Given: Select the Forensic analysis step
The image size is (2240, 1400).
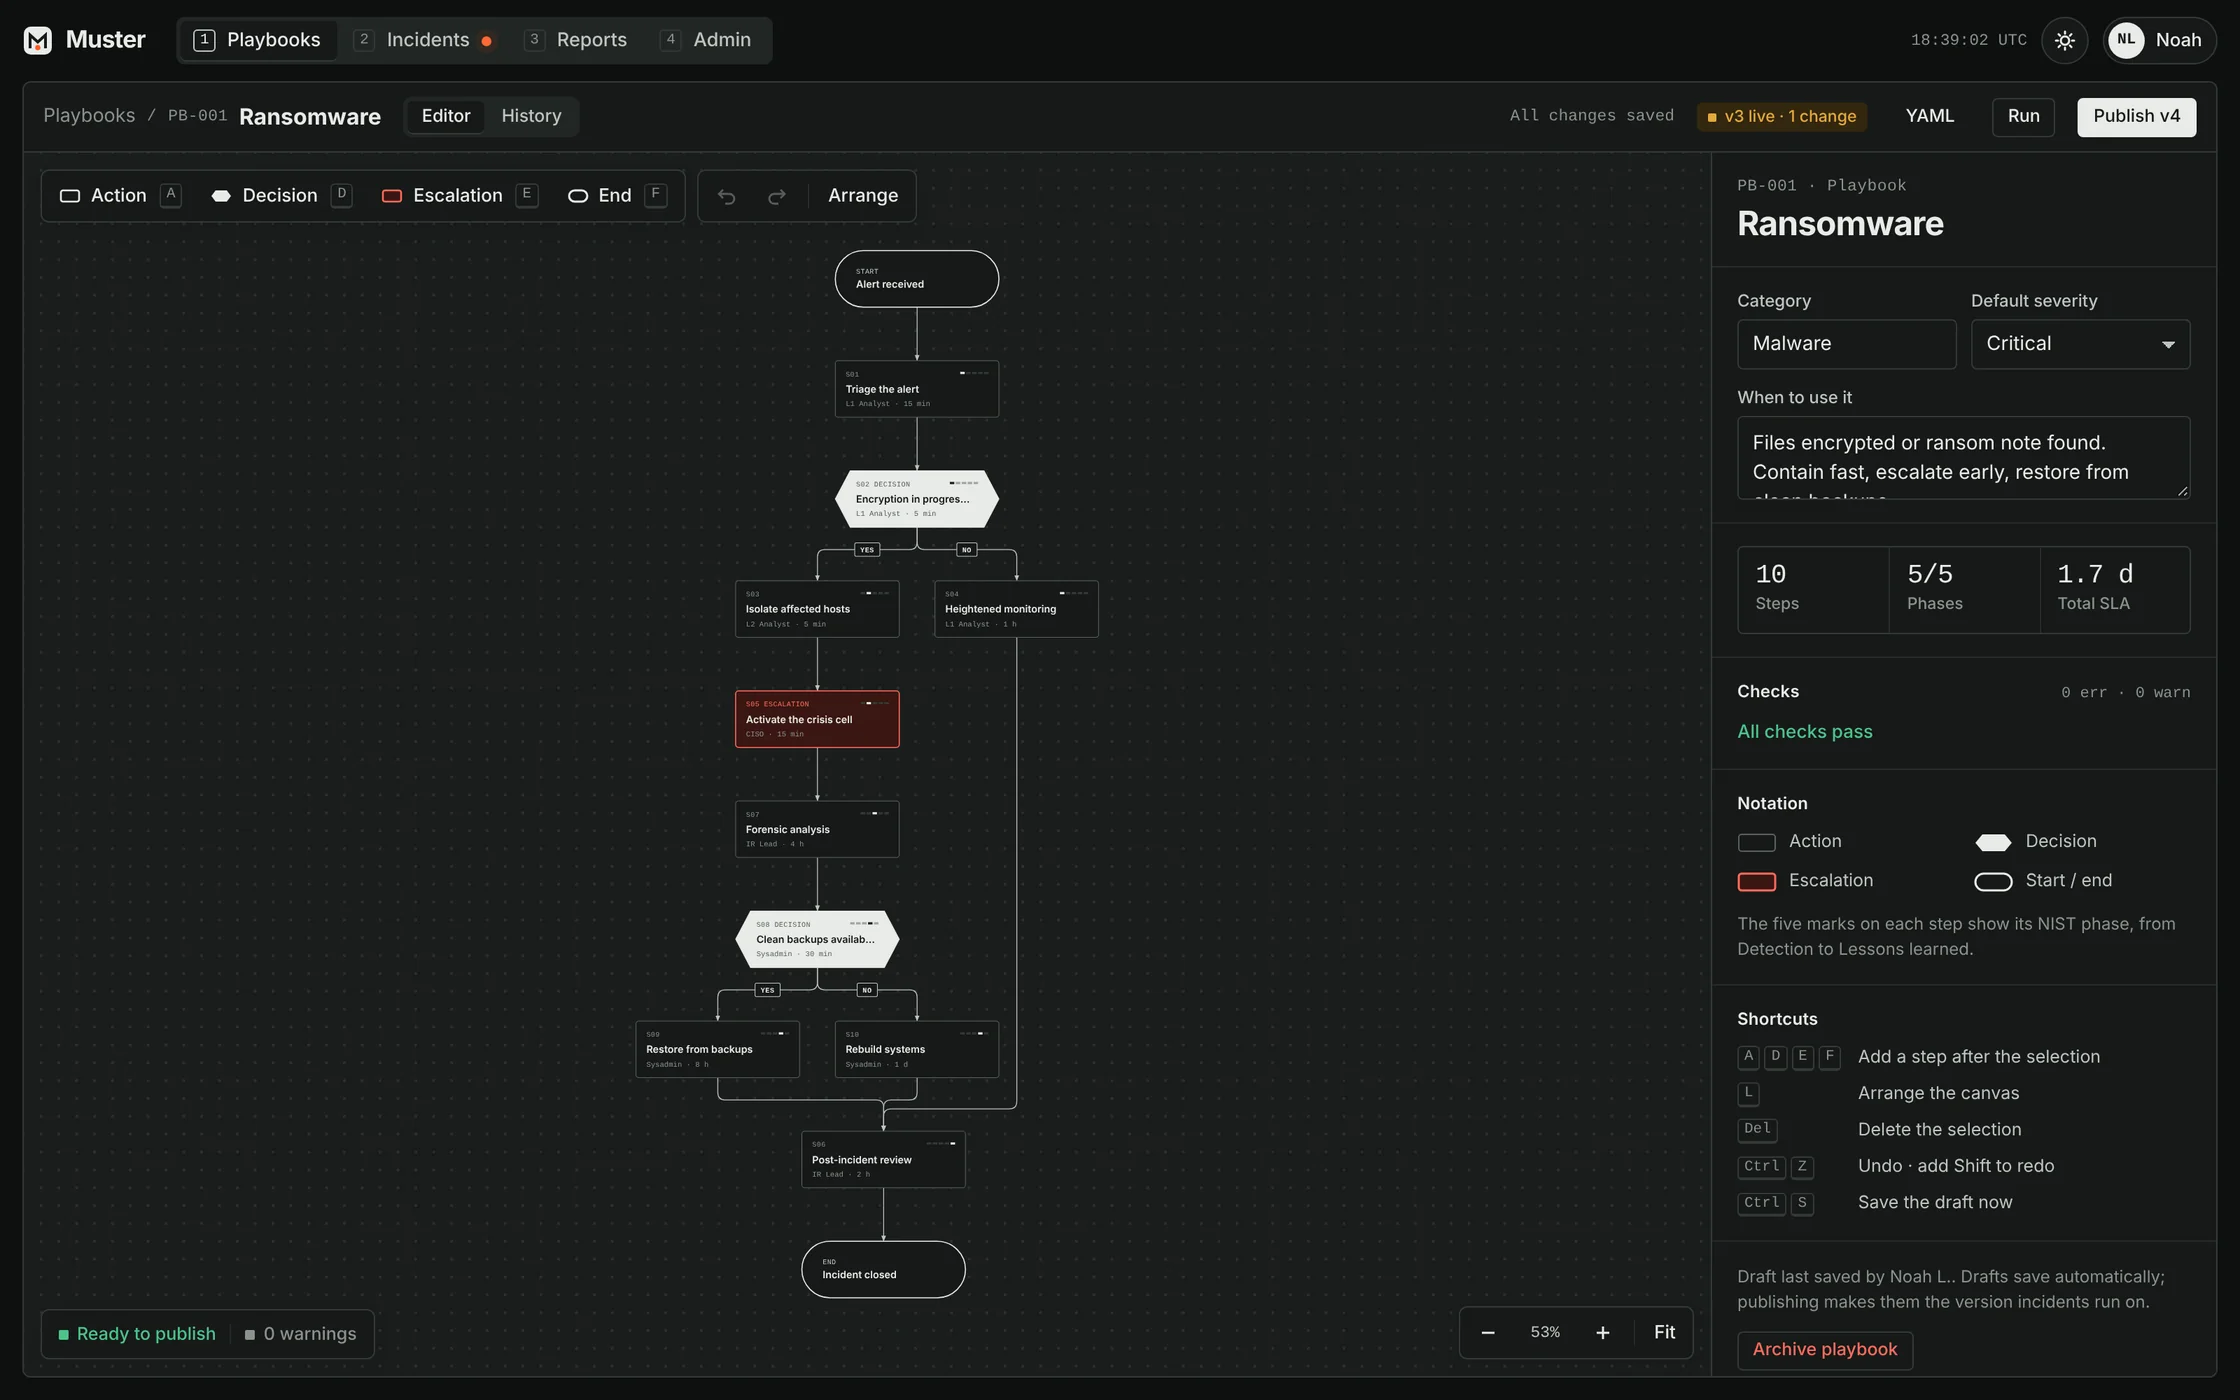Looking at the screenshot, I should pos(817,829).
